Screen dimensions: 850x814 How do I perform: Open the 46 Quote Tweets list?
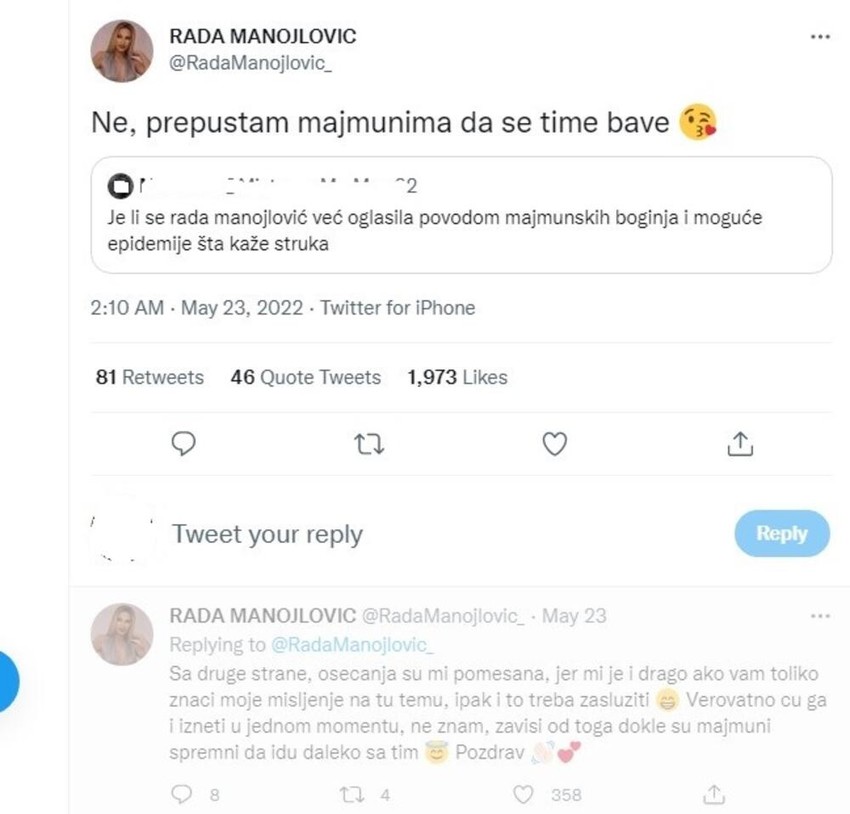coord(306,377)
